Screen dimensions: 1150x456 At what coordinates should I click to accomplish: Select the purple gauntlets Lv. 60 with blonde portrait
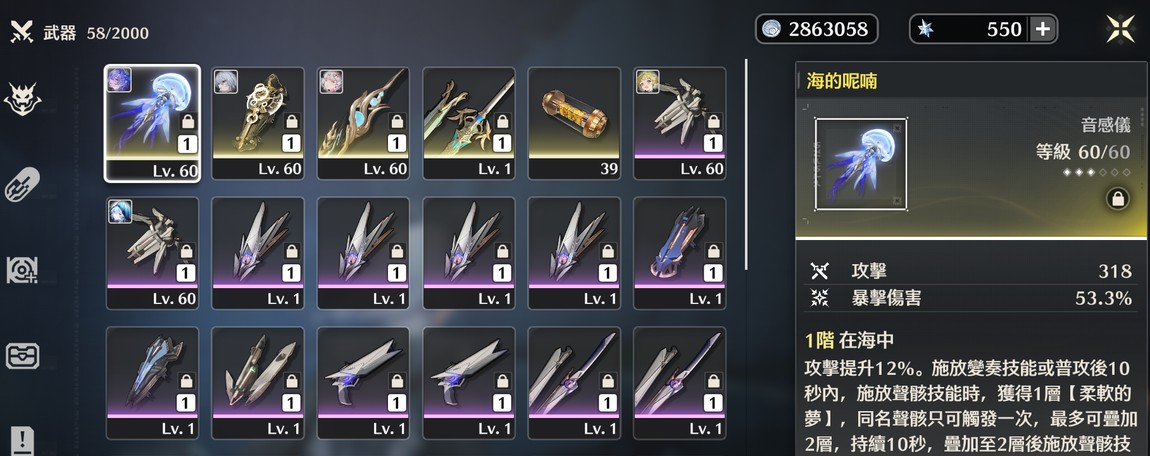tap(679, 123)
